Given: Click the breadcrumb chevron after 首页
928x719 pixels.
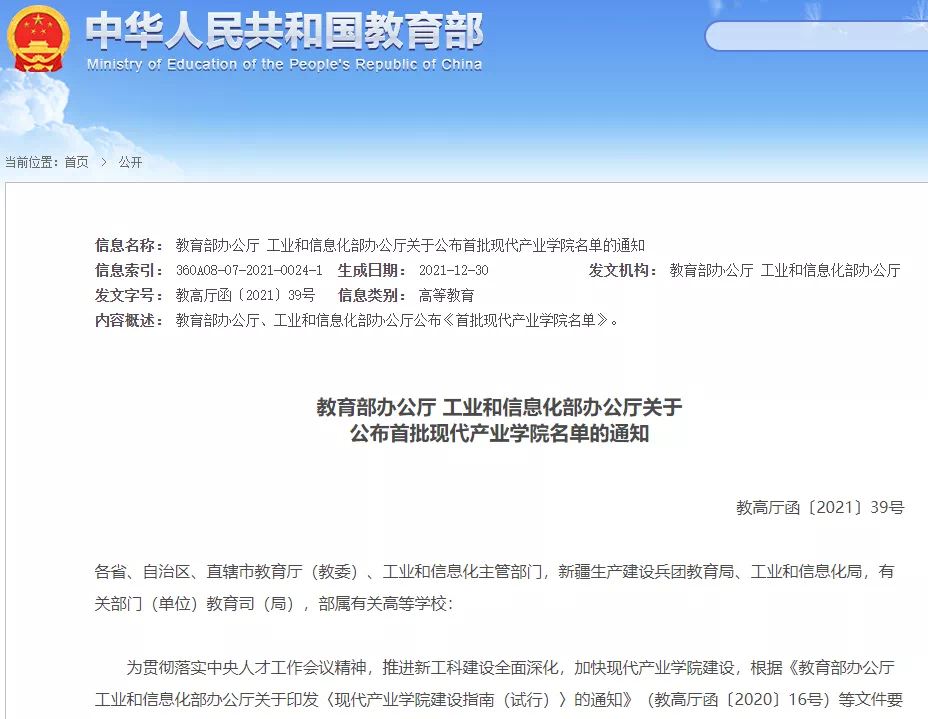Looking at the screenshot, I should click(103, 162).
